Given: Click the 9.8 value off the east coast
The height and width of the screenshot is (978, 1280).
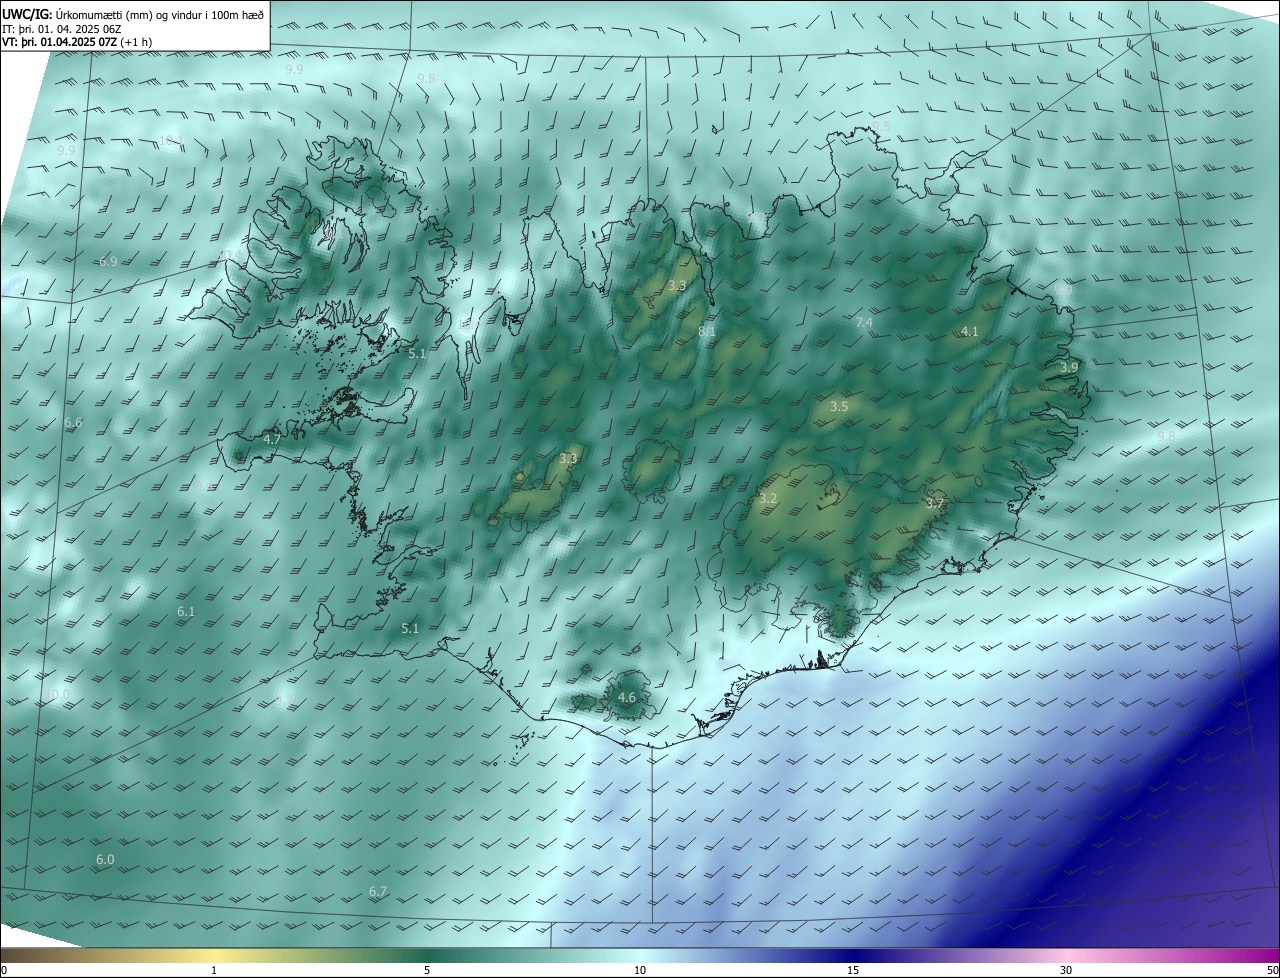Looking at the screenshot, I should click(x=1166, y=437).
